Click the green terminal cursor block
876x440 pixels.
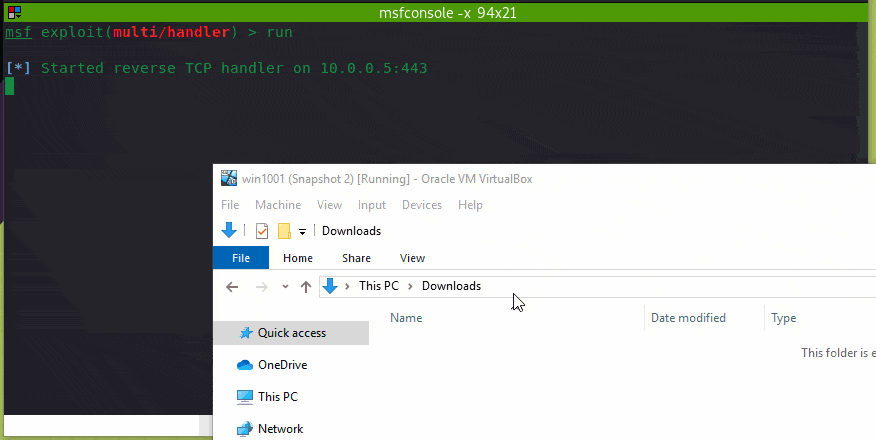9,86
